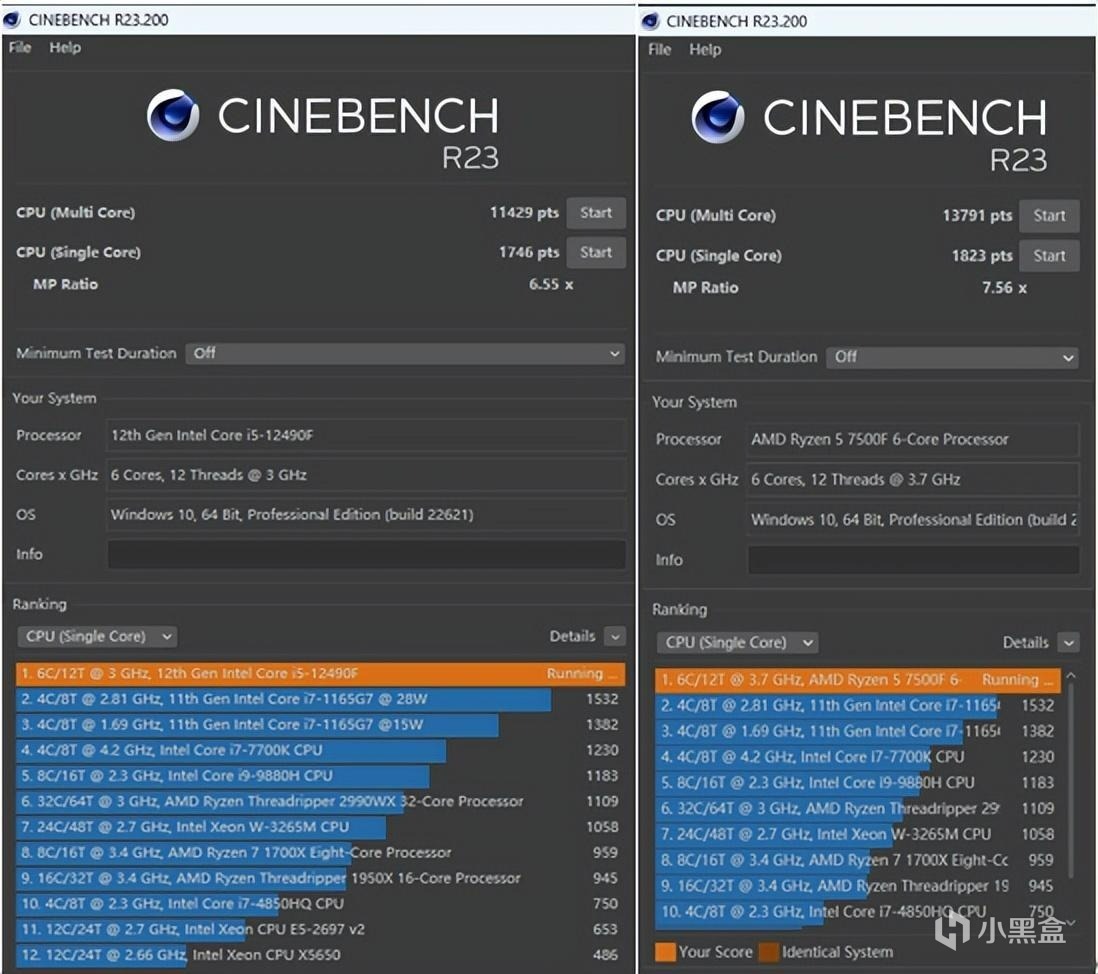Open CPU (Single Core) ranking dropdown, left window
The width and height of the screenshot is (1098, 974).
(x=97, y=636)
